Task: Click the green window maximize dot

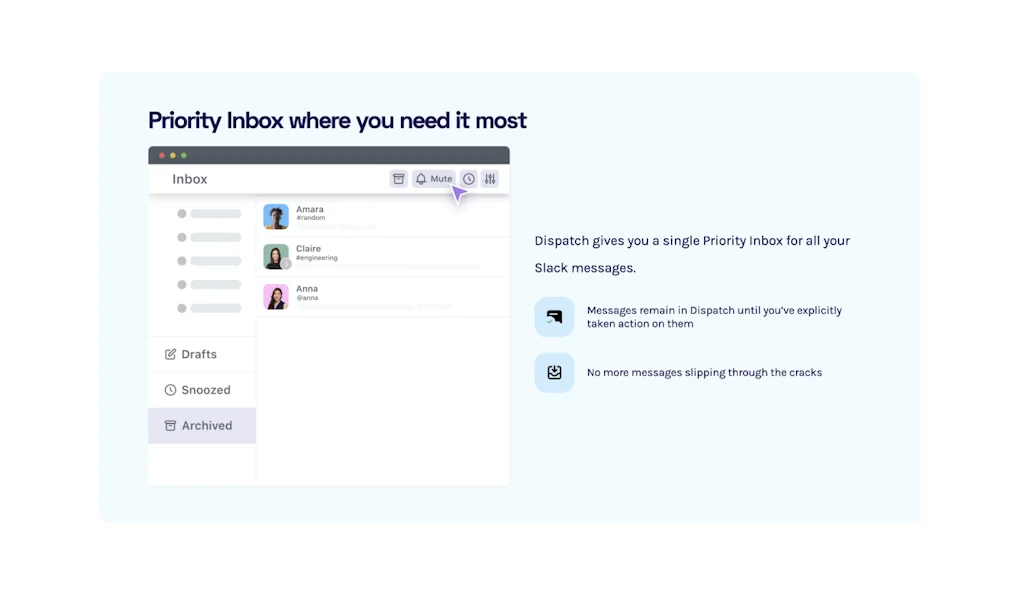Action: click(x=184, y=156)
